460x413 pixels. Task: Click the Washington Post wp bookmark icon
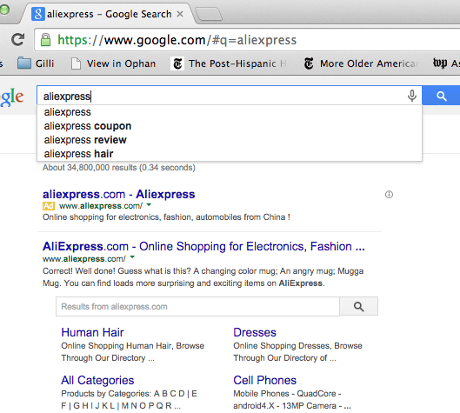440,63
